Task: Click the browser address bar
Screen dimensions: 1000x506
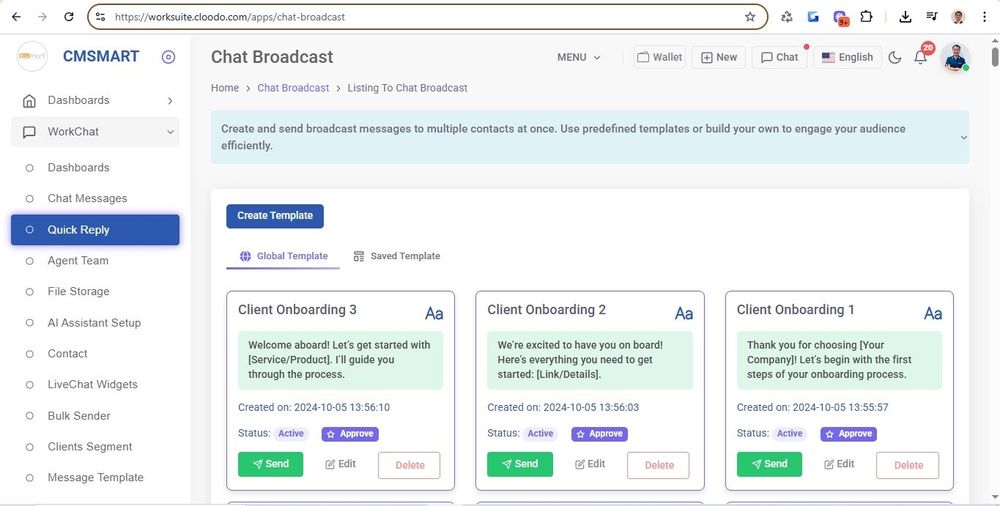Action: tap(420, 17)
